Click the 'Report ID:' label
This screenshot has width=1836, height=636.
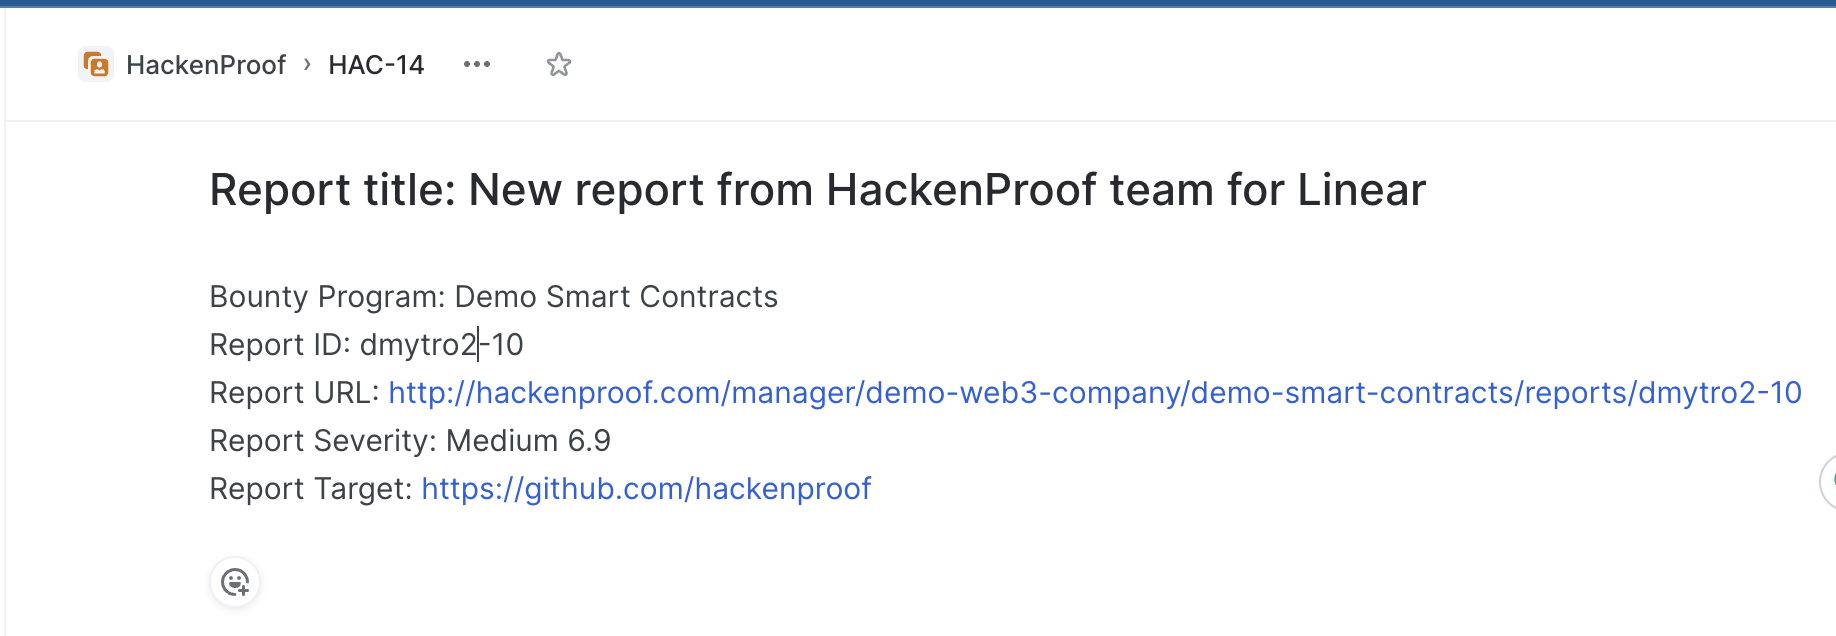[279, 345]
